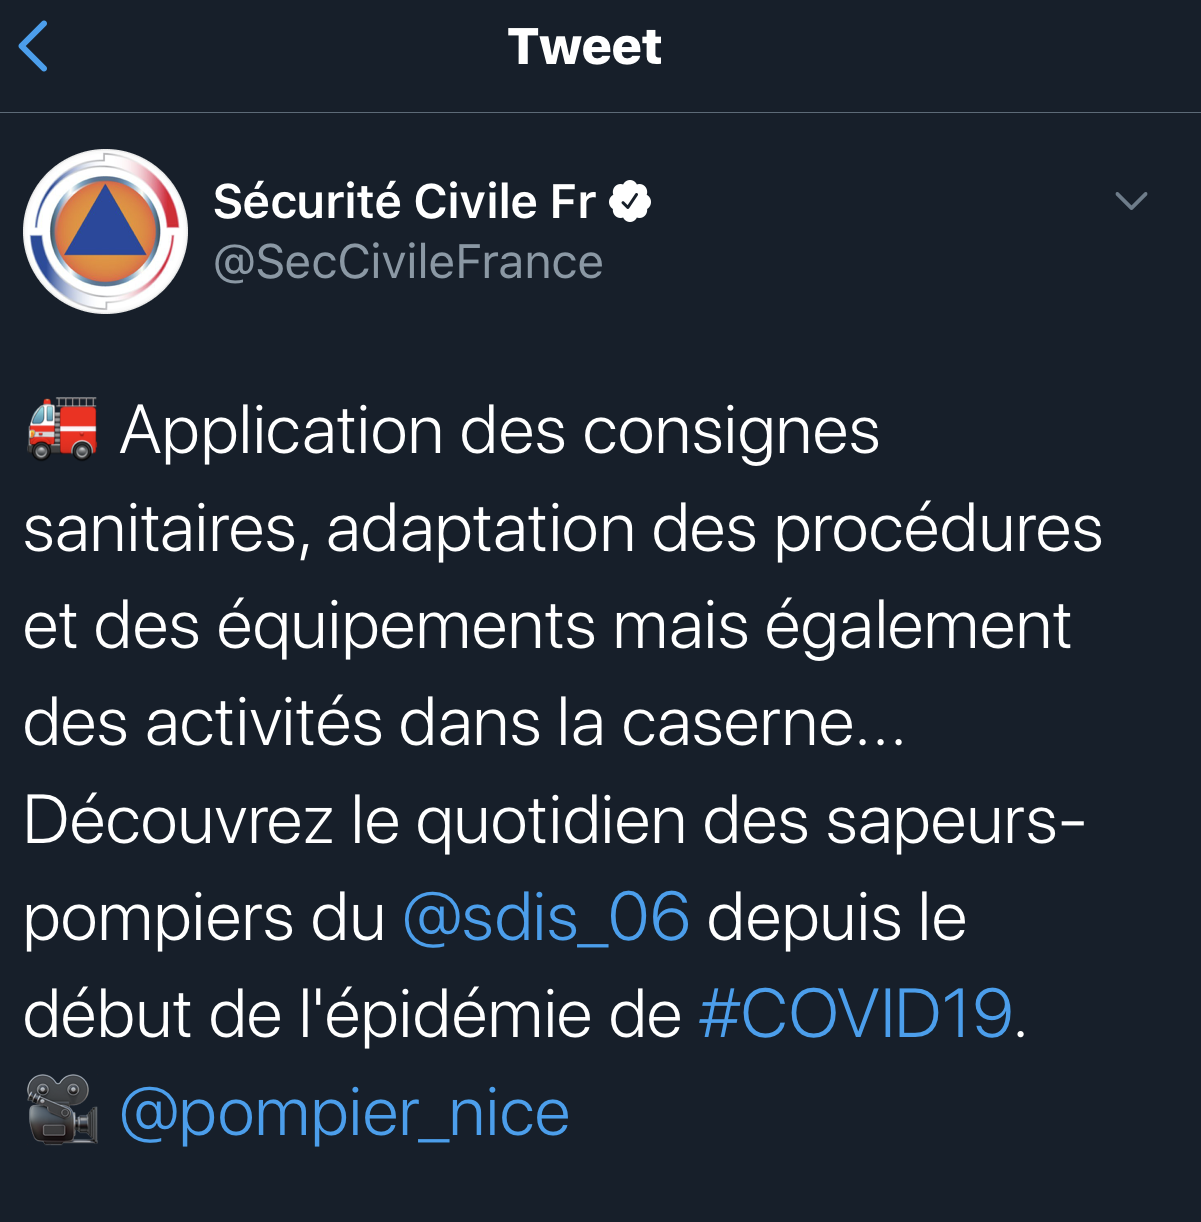Click the line 'et des équipements mais également'
Screen dimensions: 1201x1222
(547, 627)
